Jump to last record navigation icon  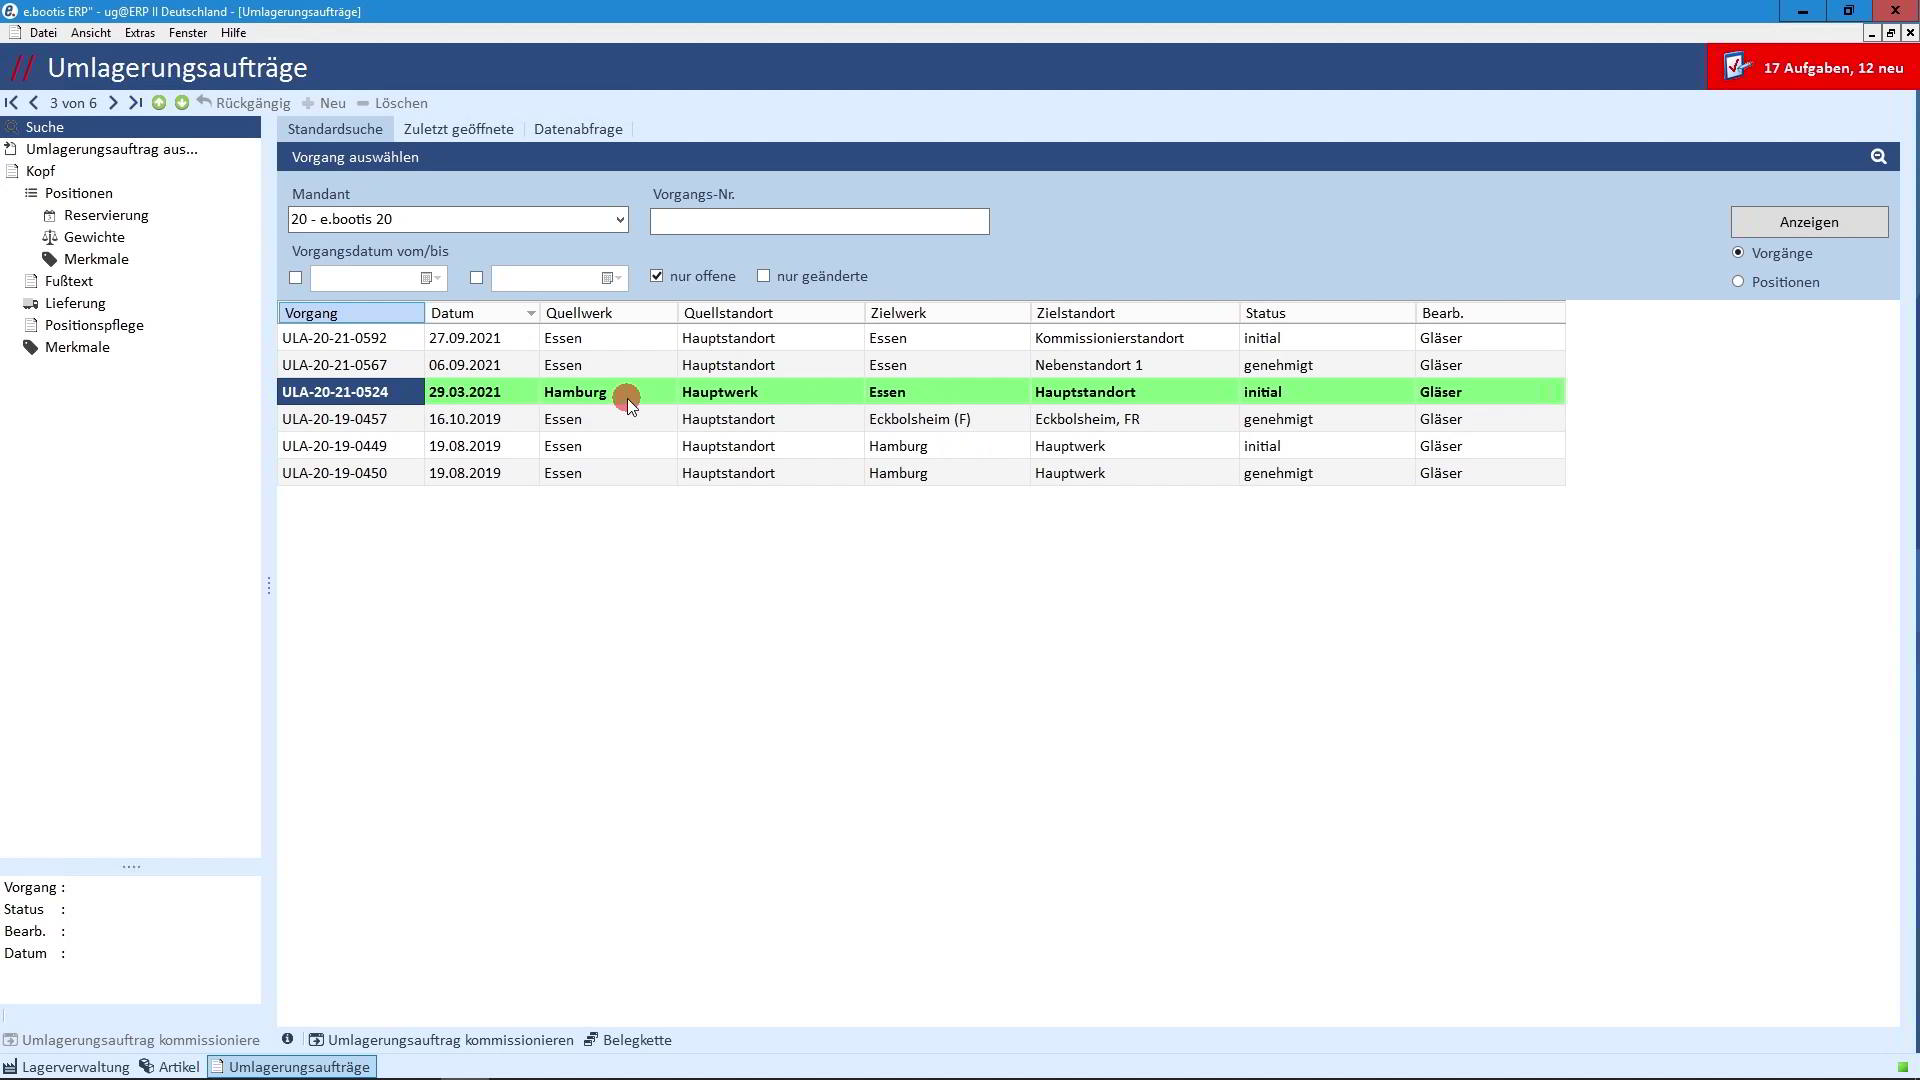(135, 103)
